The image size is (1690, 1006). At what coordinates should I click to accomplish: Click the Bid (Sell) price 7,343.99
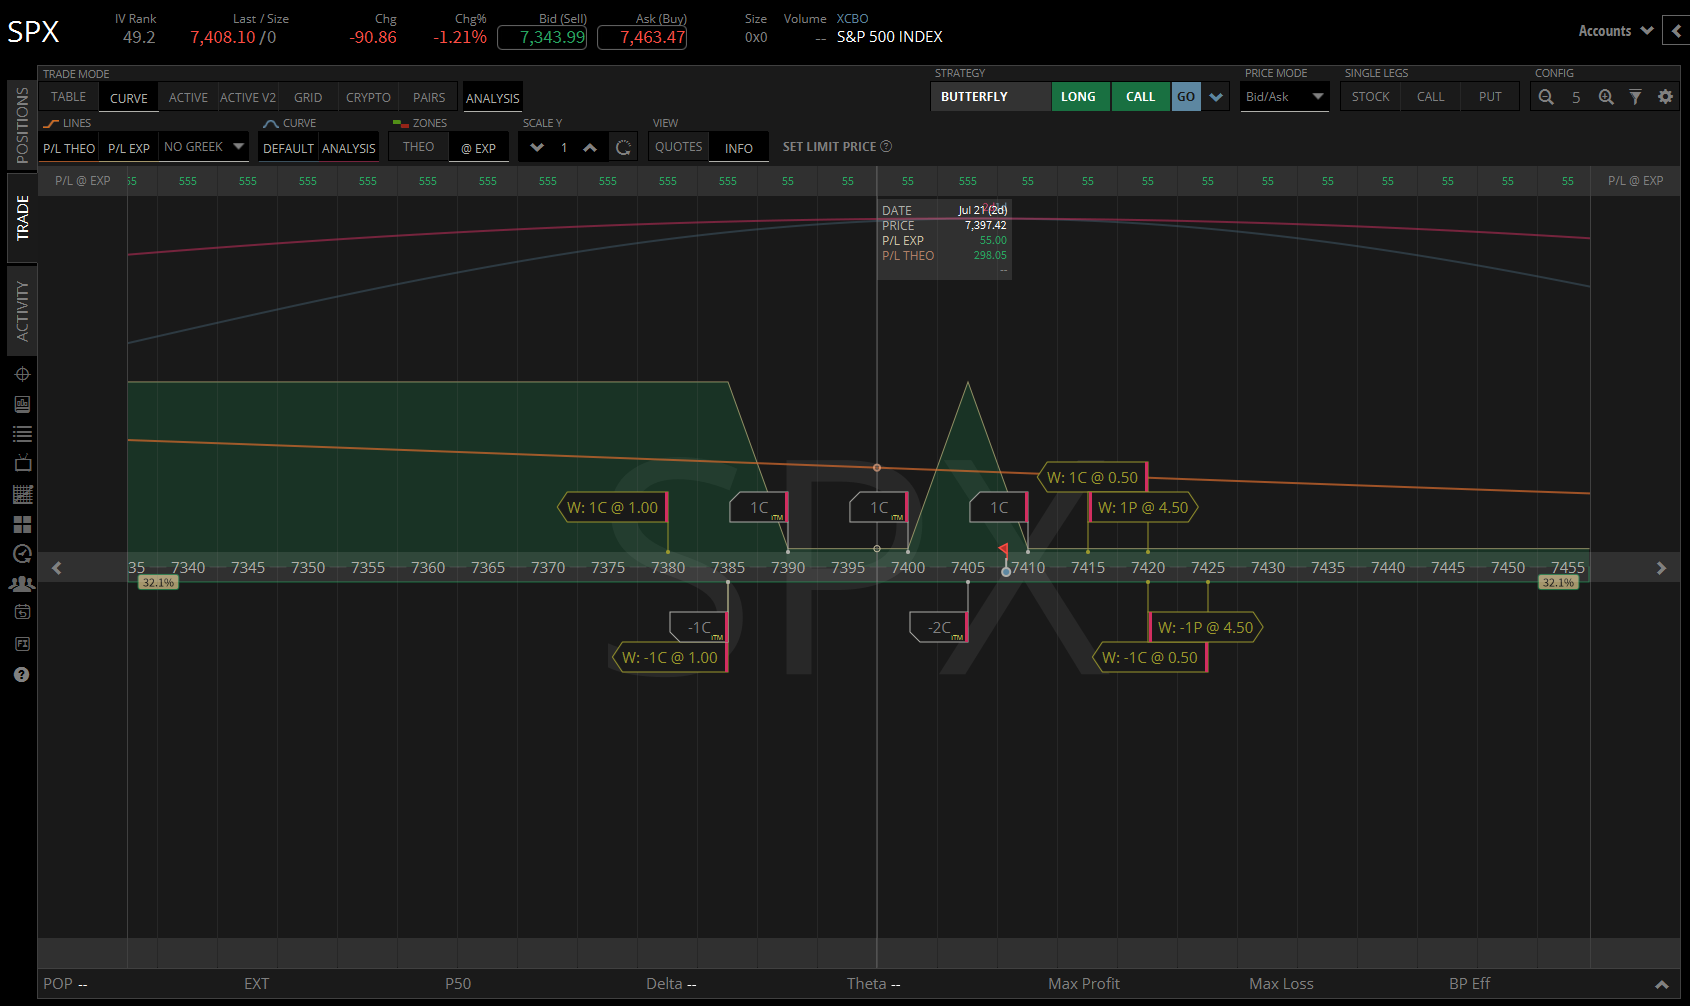[542, 37]
